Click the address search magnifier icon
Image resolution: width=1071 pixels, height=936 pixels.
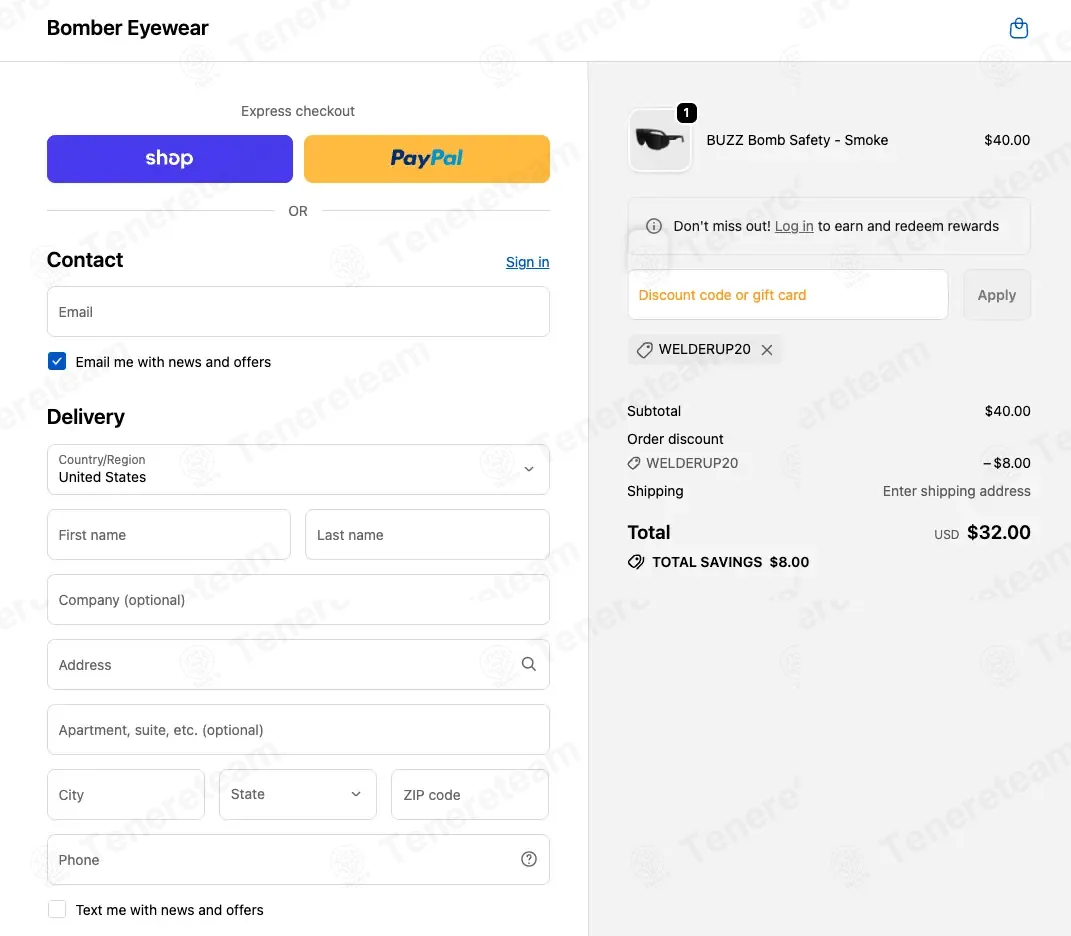529,664
